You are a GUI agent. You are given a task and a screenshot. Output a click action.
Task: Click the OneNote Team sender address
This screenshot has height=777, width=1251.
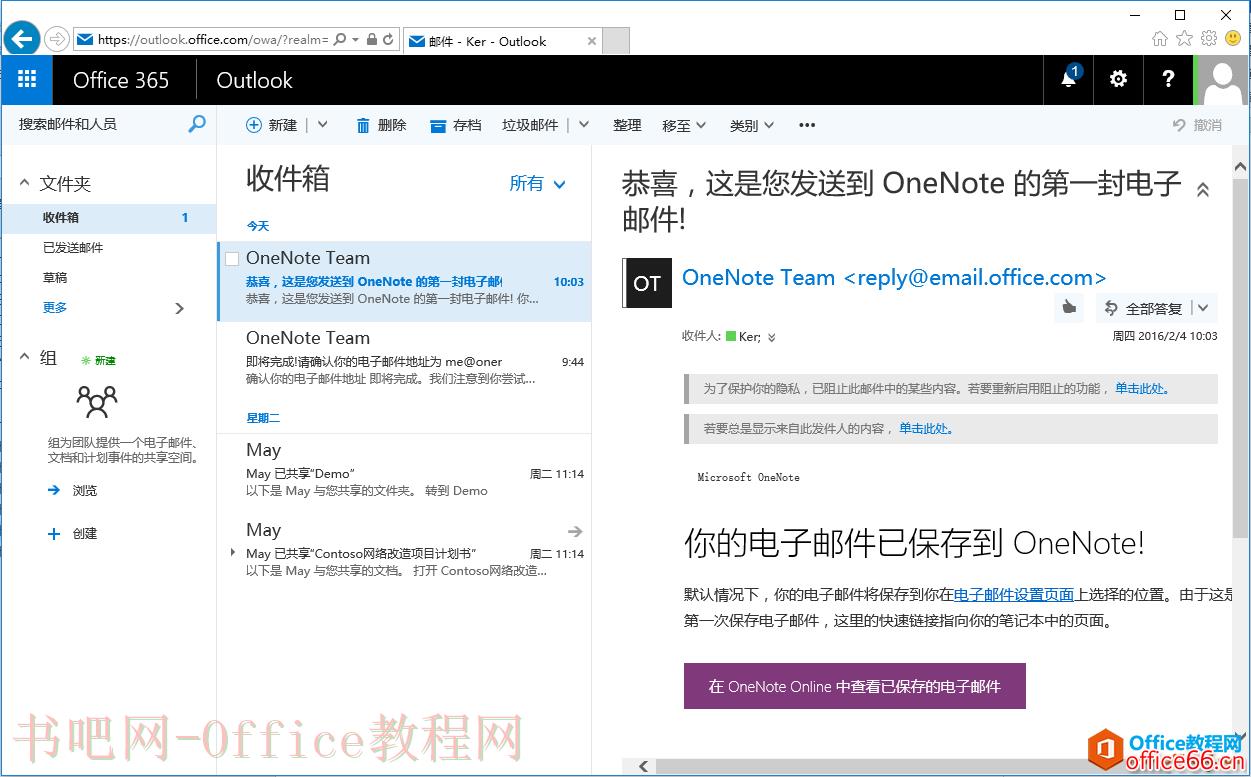click(894, 277)
